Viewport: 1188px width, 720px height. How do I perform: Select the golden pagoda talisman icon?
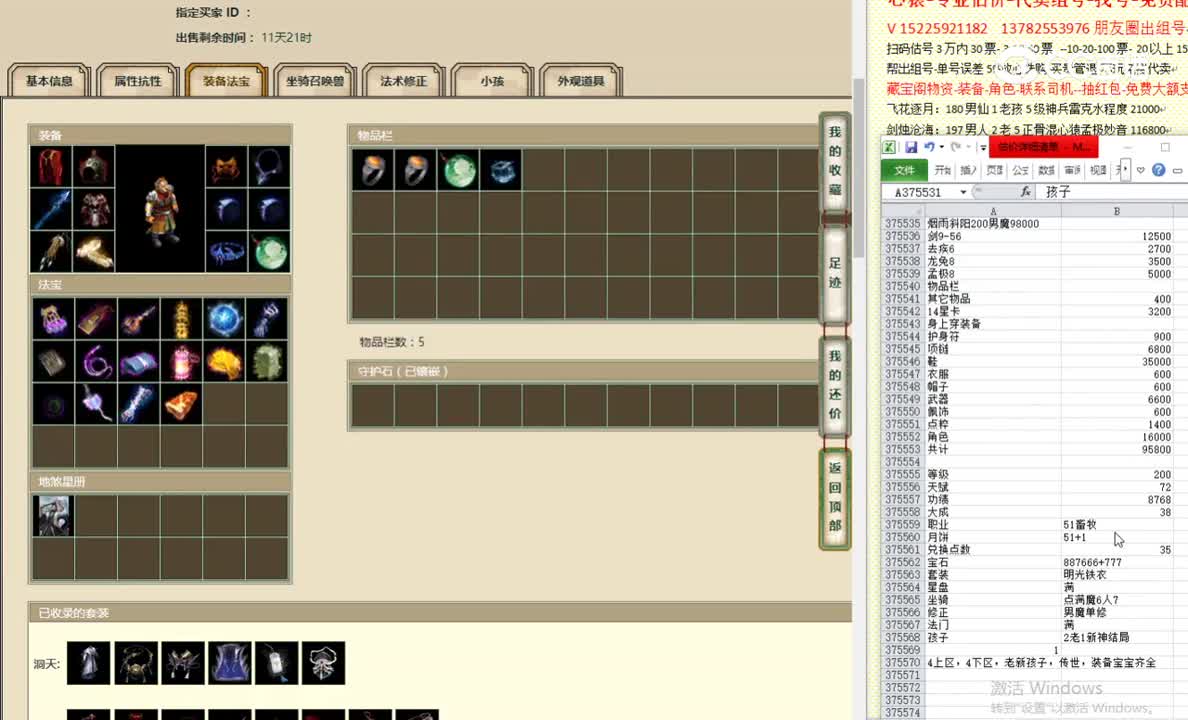click(x=182, y=318)
